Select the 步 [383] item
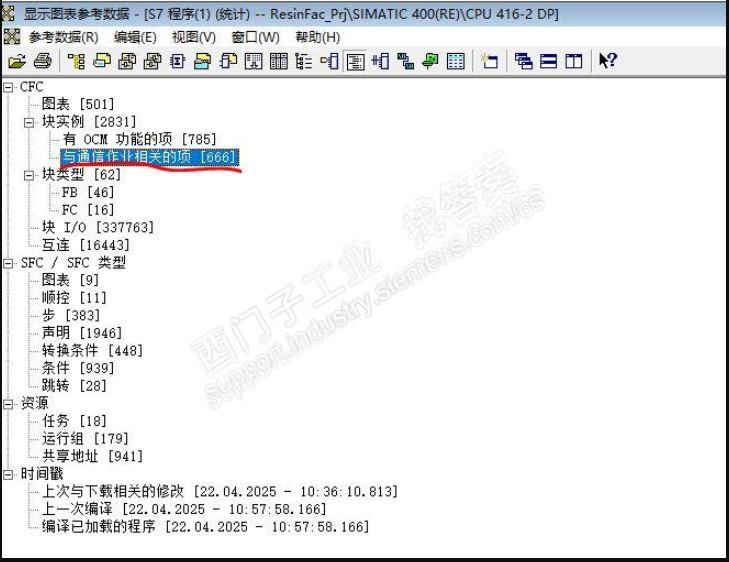Viewport: 729px width, 562px height. pyautogui.click(x=71, y=315)
